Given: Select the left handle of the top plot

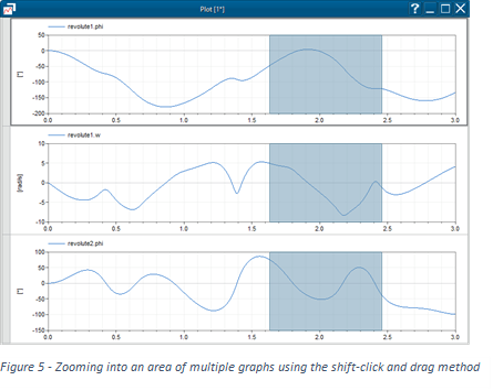Looking at the screenshot, I should click(x=6, y=72).
